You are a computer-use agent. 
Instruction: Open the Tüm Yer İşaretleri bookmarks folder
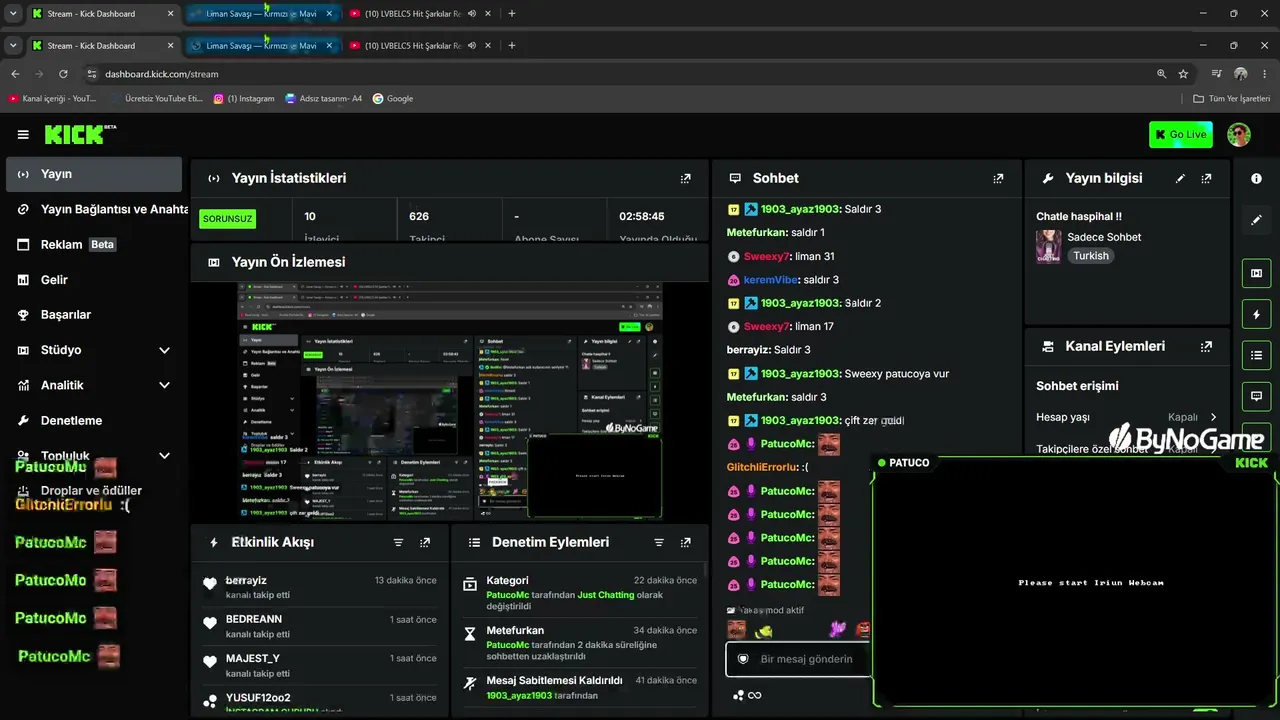click(1232, 99)
